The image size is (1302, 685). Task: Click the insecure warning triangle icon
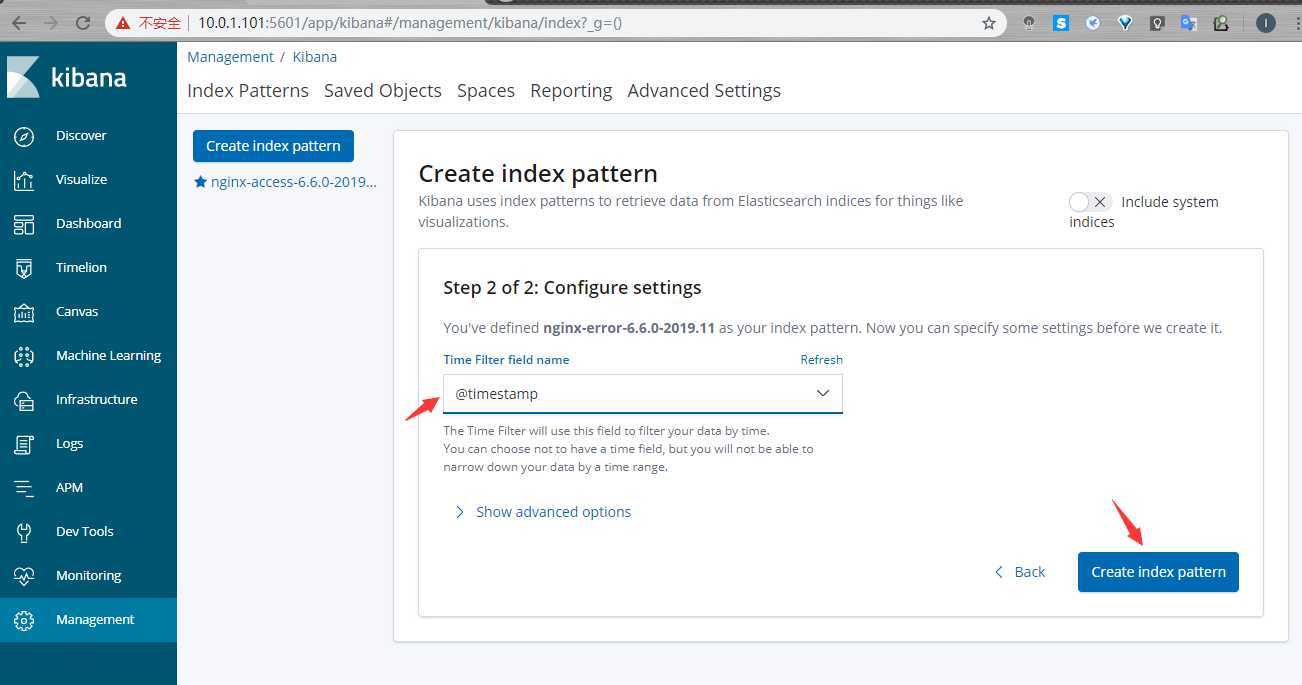[123, 22]
